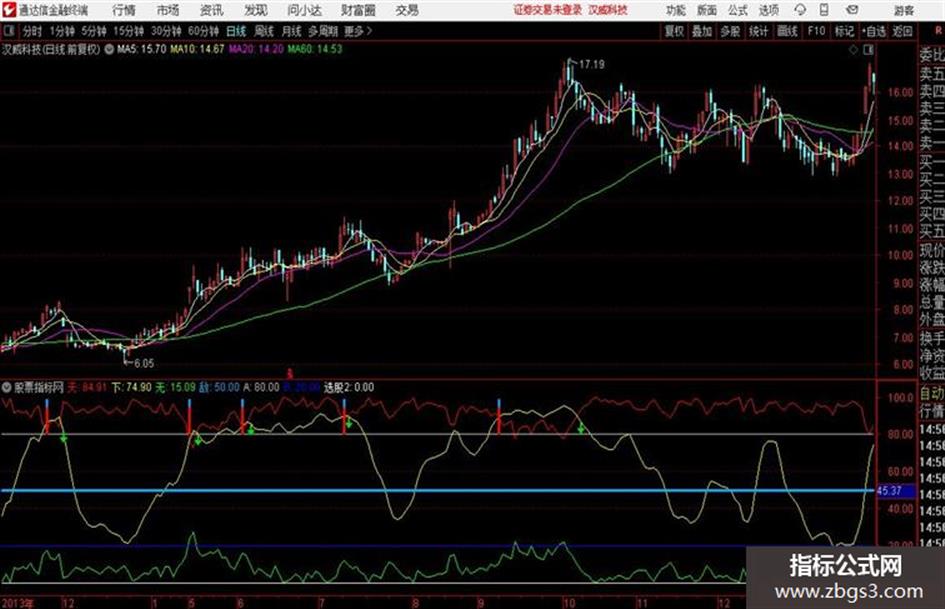Click the mobile phone icon in title bar
This screenshot has height=609, width=945.
tap(824, 10)
